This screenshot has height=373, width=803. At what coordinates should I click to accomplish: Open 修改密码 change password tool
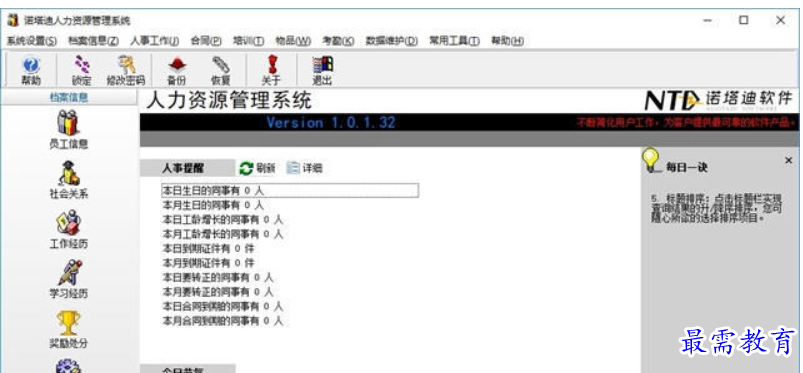(x=125, y=71)
